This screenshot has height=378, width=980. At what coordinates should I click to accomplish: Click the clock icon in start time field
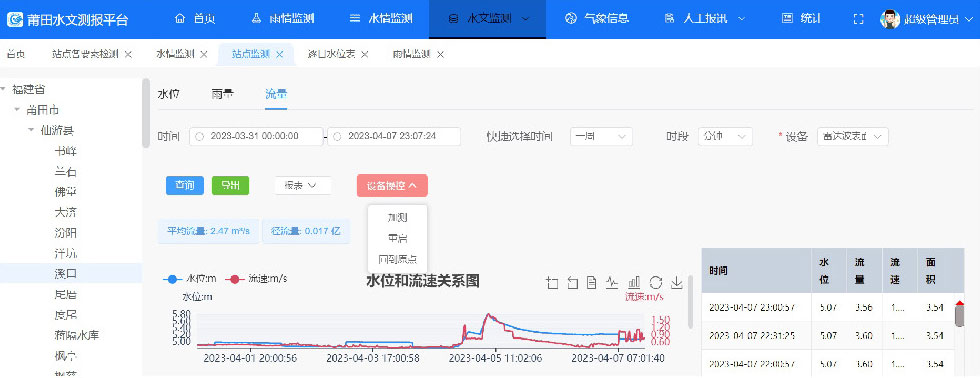(x=200, y=136)
